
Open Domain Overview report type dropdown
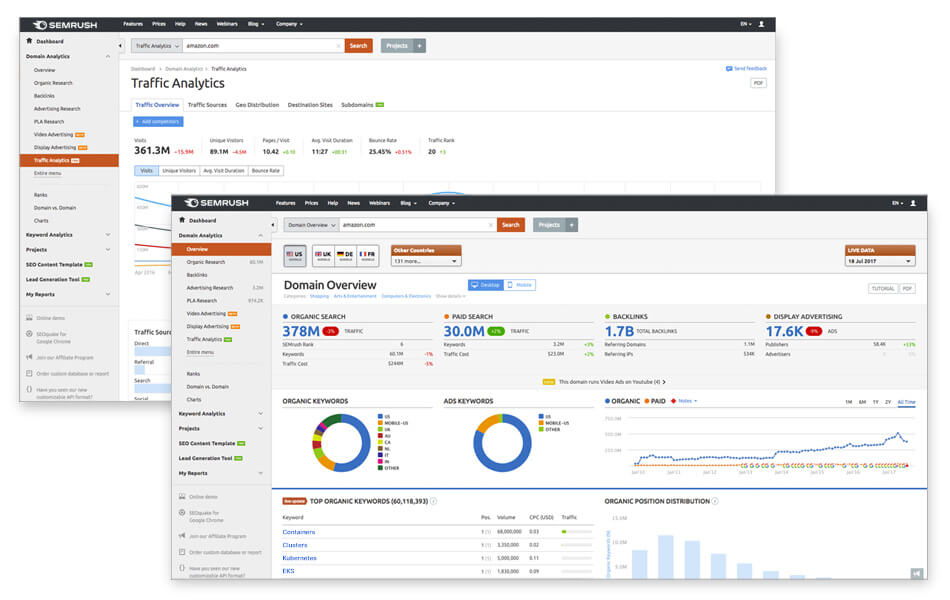tap(311, 225)
